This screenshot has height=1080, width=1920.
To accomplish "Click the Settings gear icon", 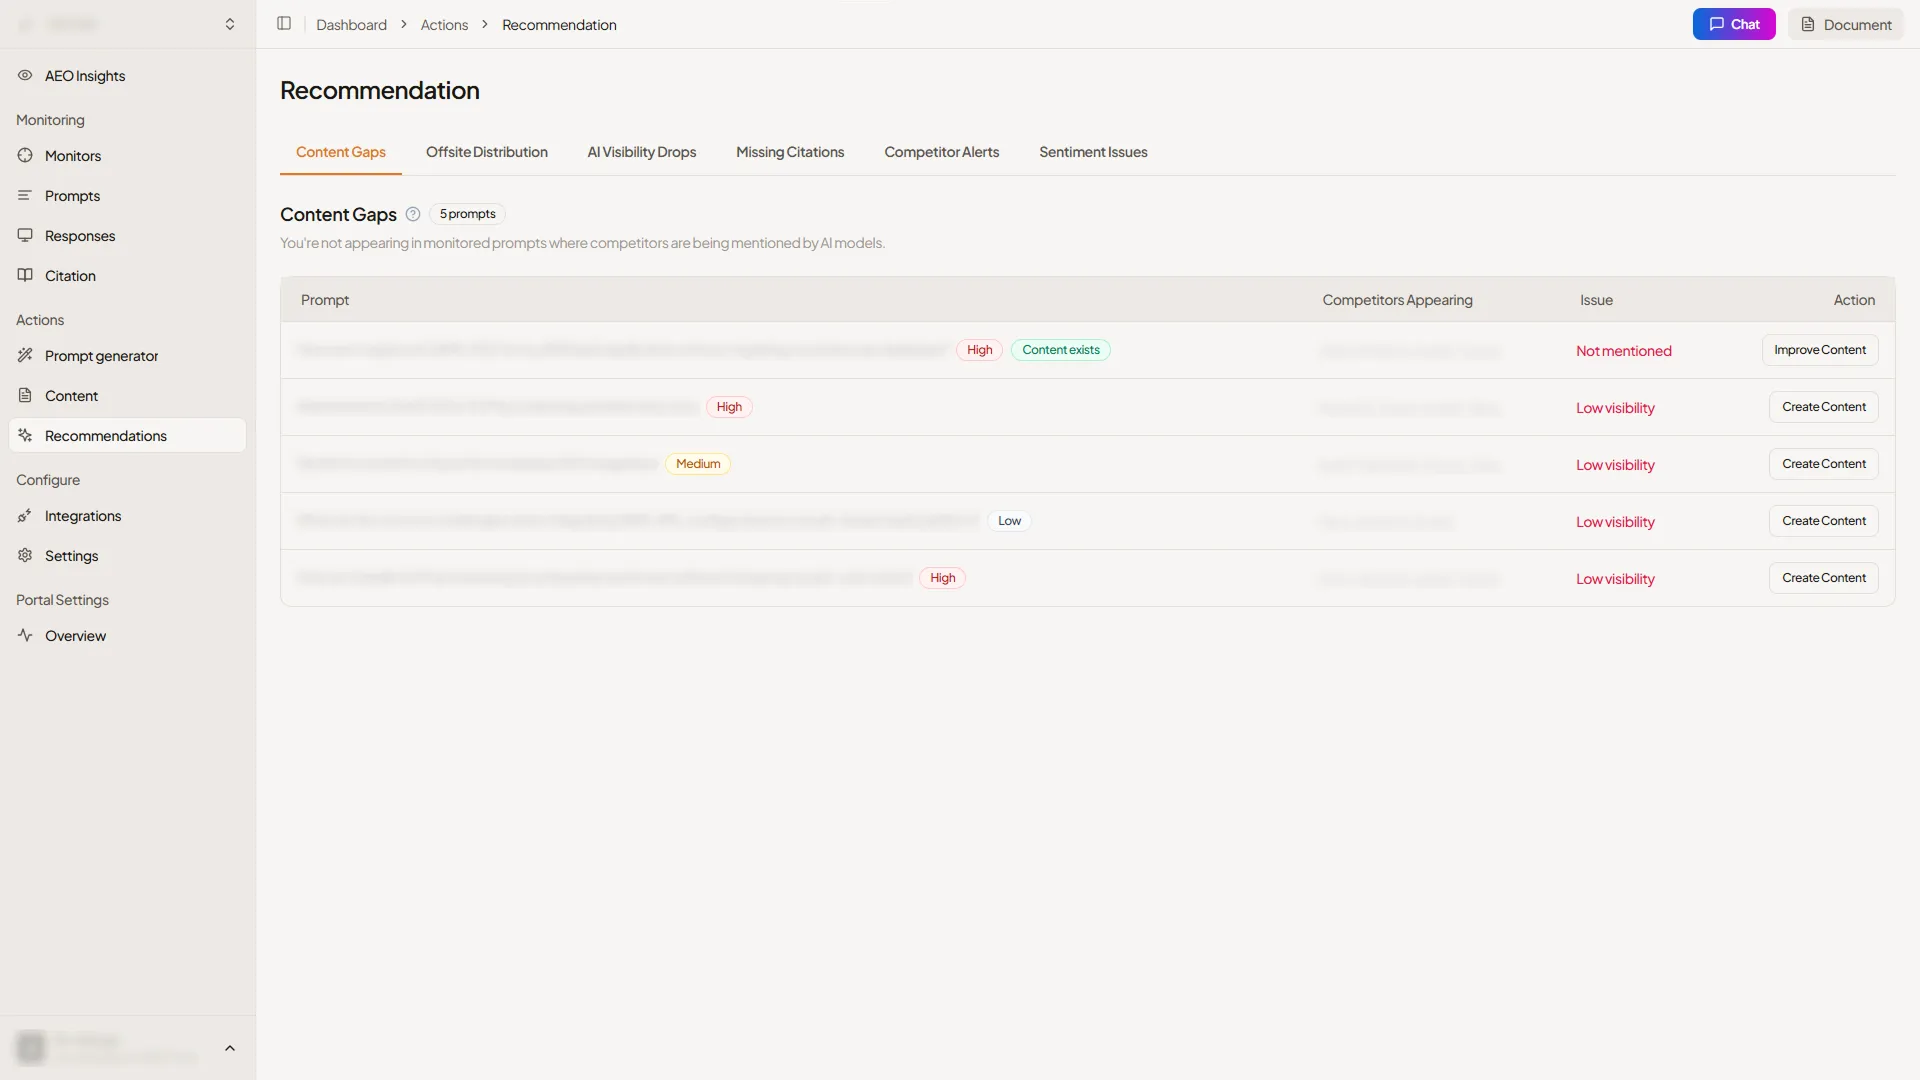I will pyautogui.click(x=25, y=556).
